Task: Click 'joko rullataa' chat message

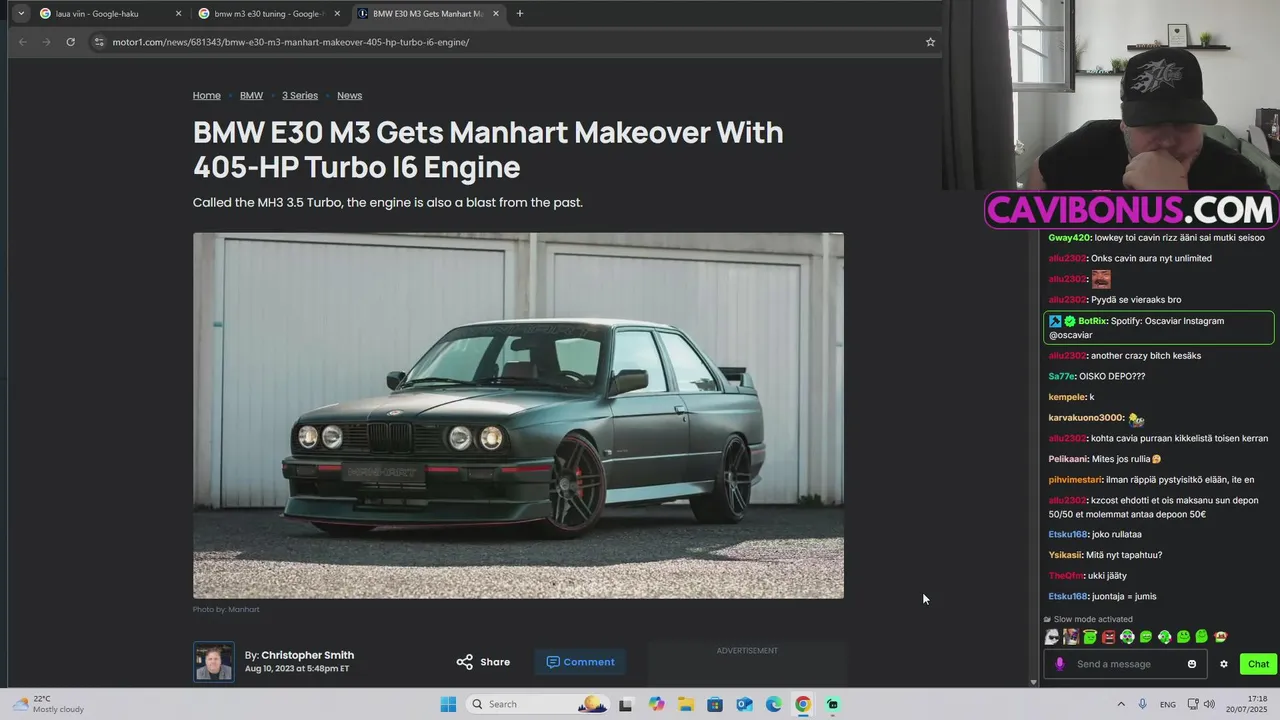Action: [1117, 534]
